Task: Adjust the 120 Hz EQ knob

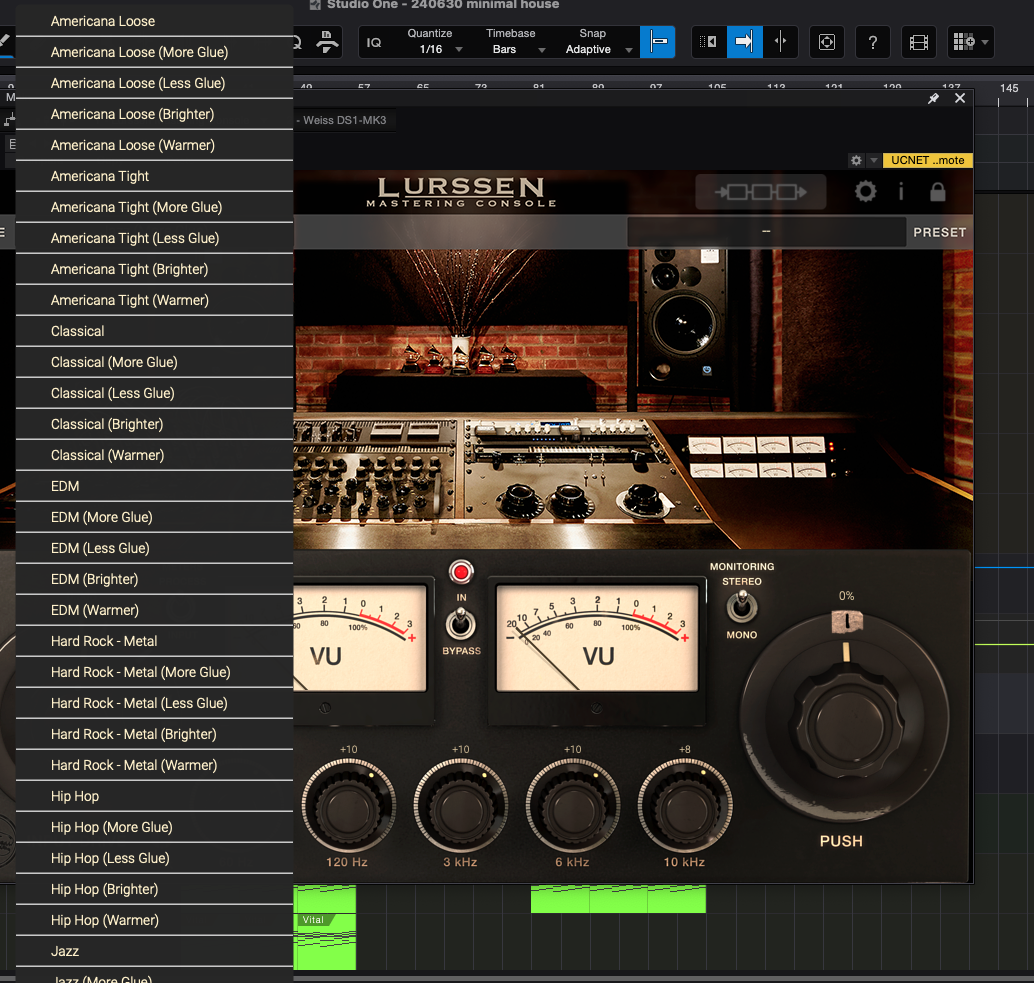Action: coord(348,805)
